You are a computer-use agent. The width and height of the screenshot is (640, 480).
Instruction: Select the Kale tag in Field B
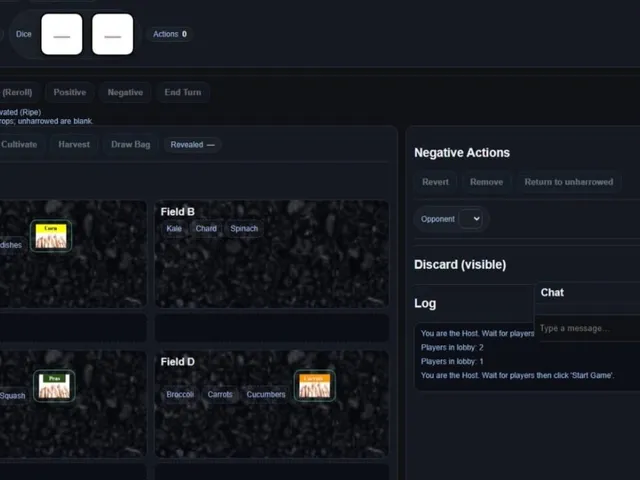point(174,229)
